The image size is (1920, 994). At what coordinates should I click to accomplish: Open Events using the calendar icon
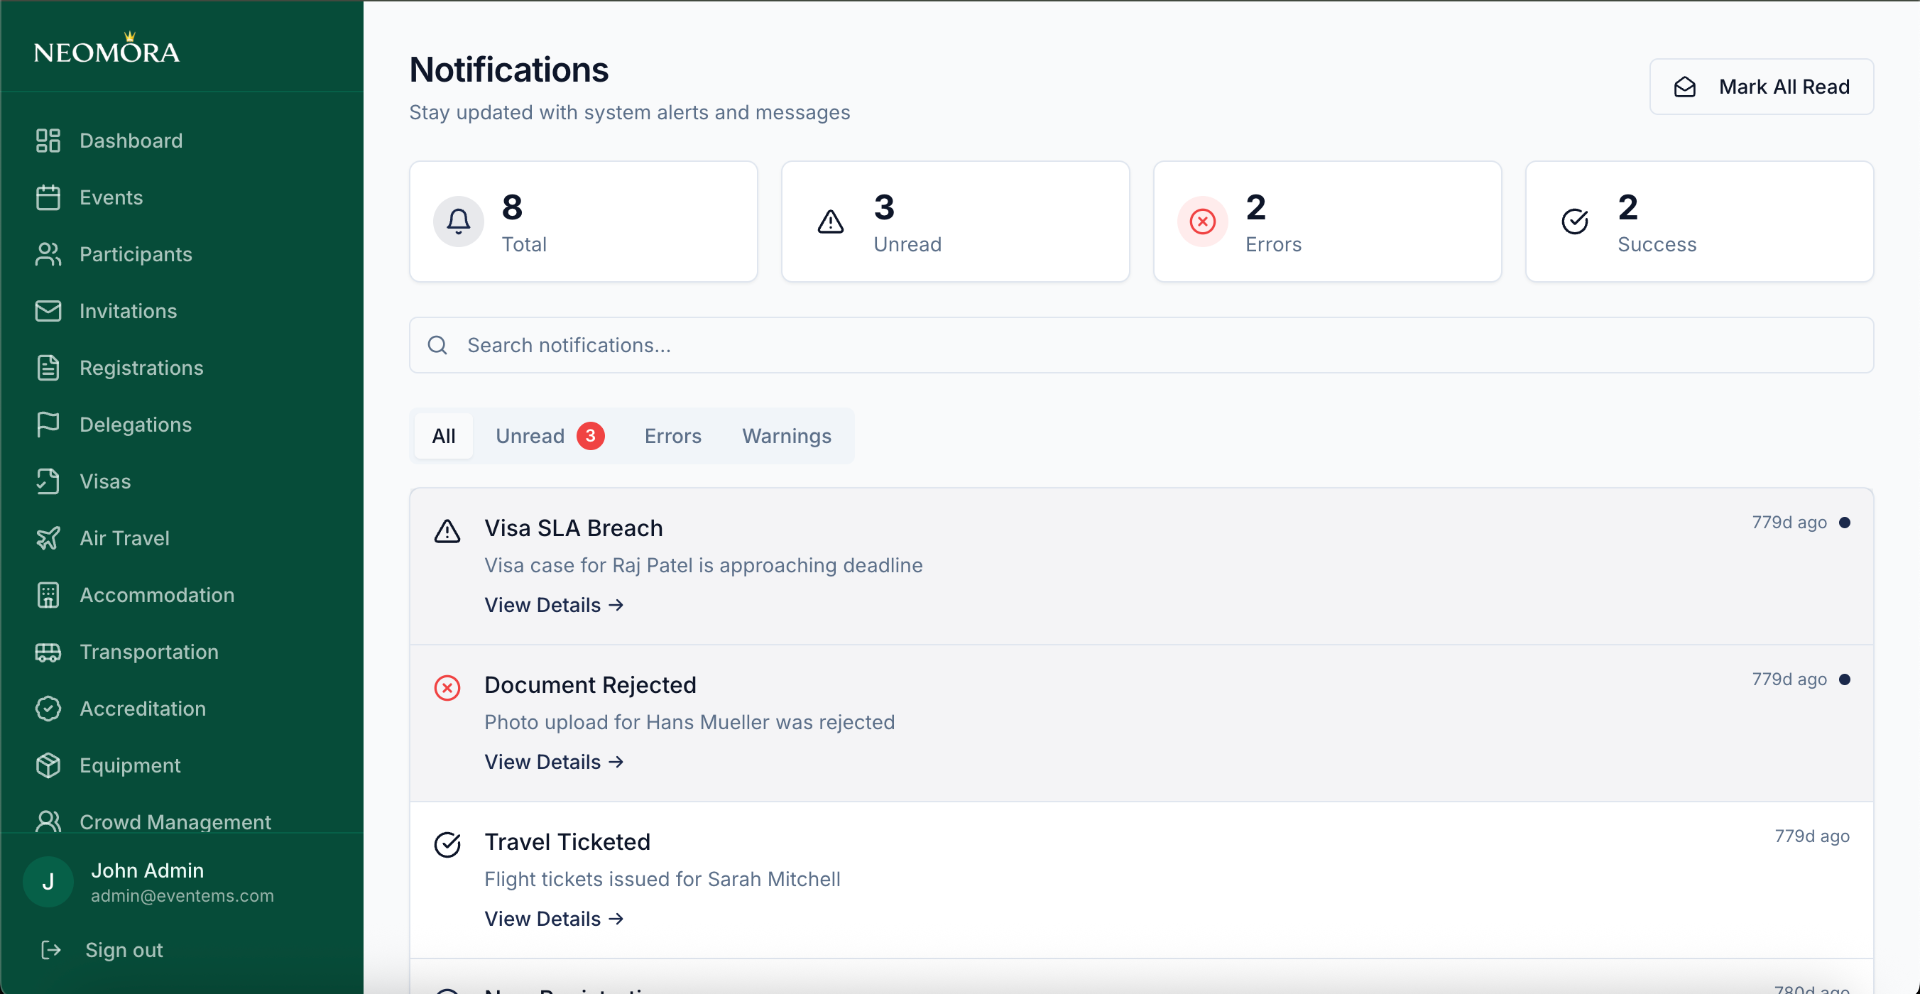click(48, 197)
